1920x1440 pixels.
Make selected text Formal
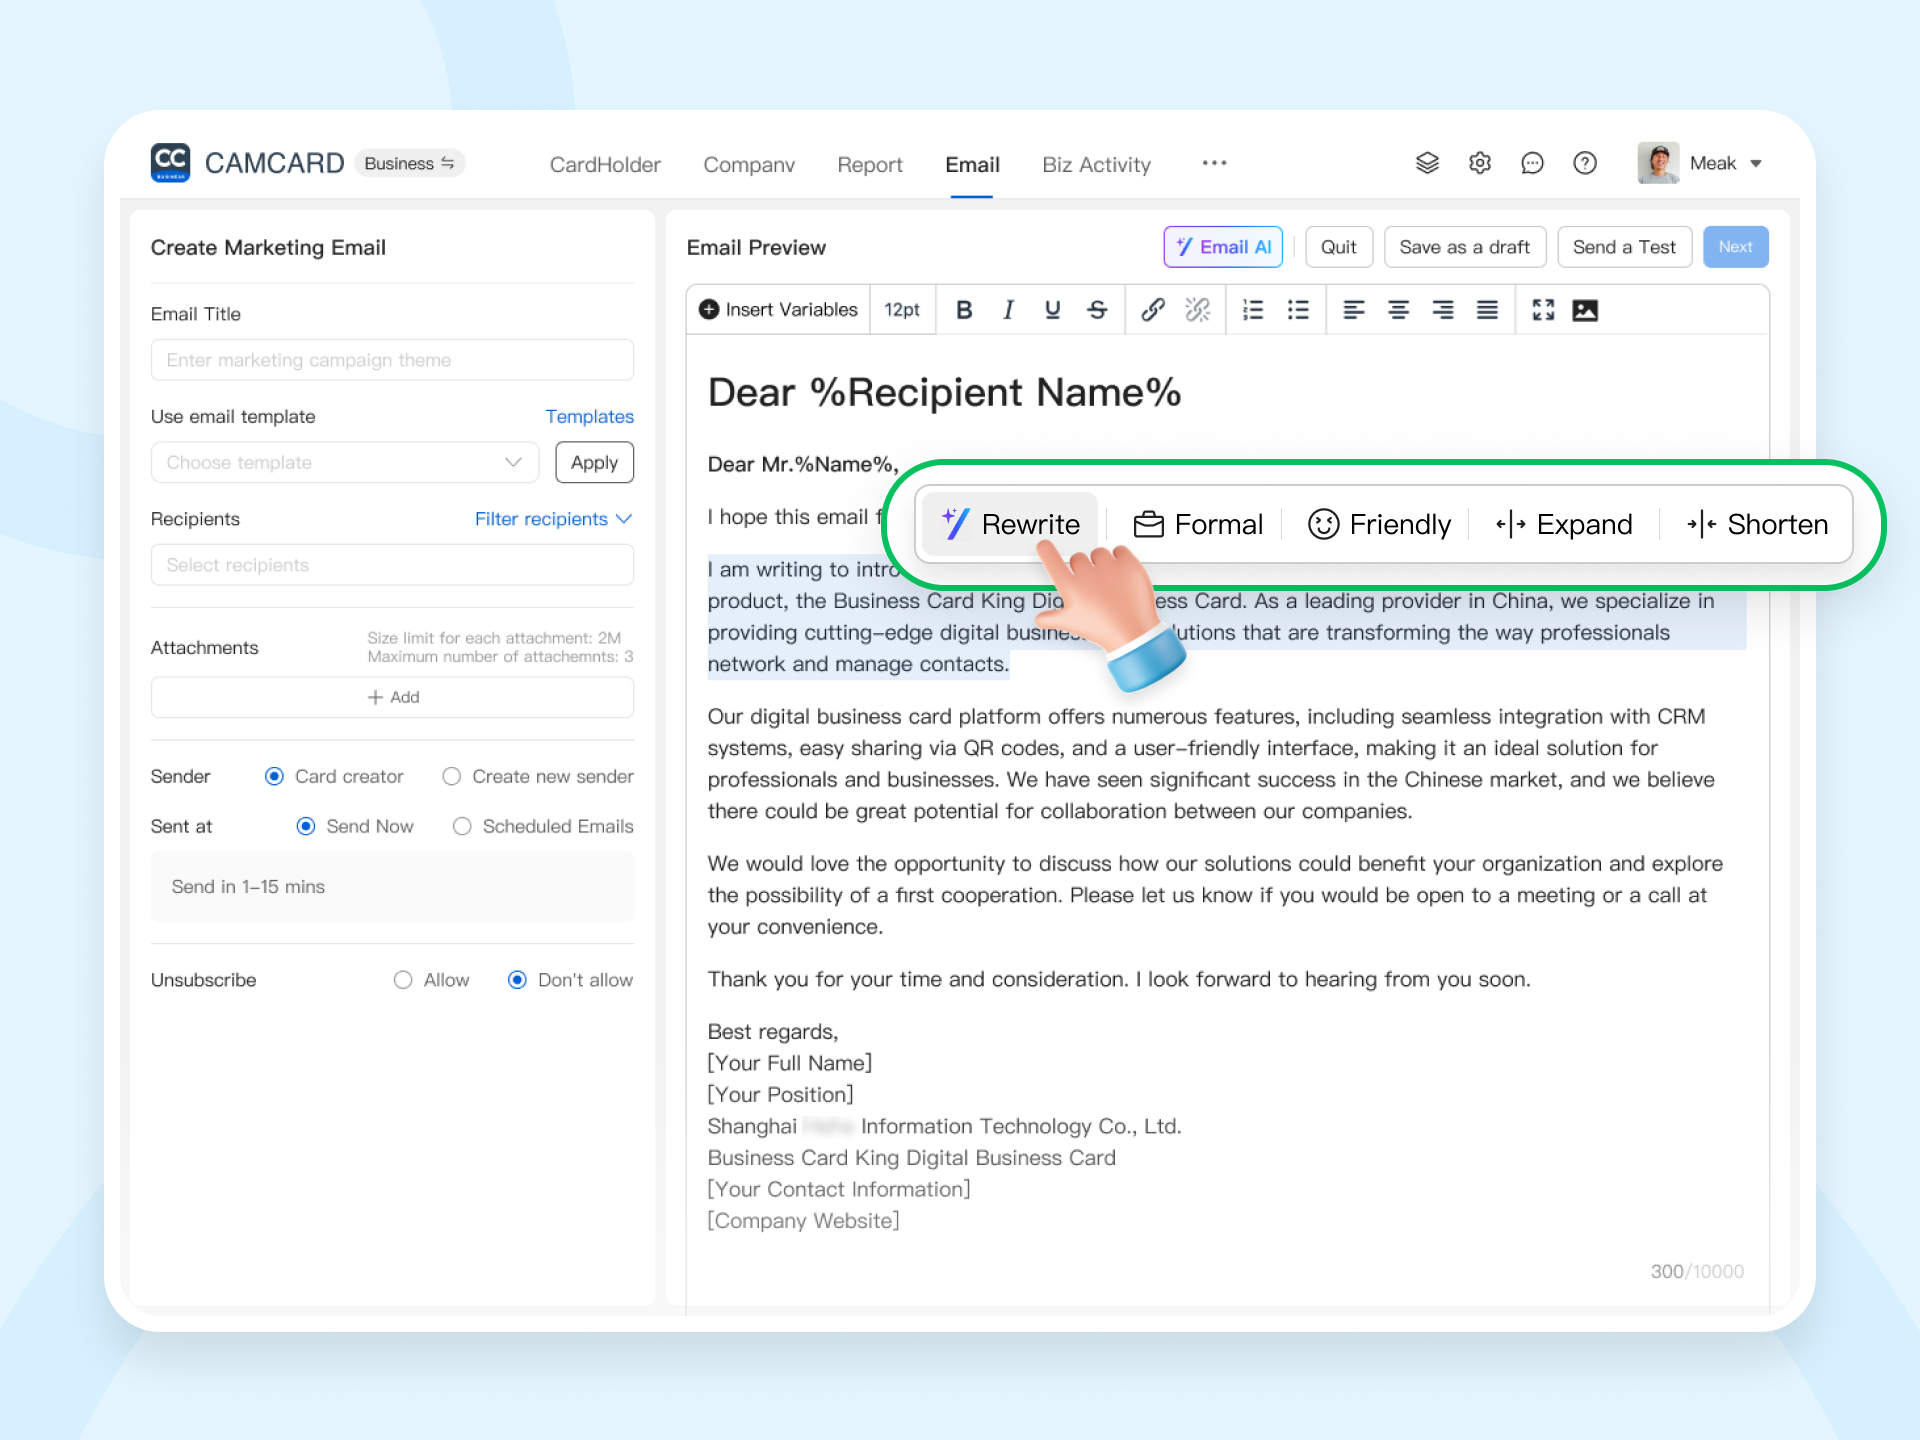coord(1198,524)
